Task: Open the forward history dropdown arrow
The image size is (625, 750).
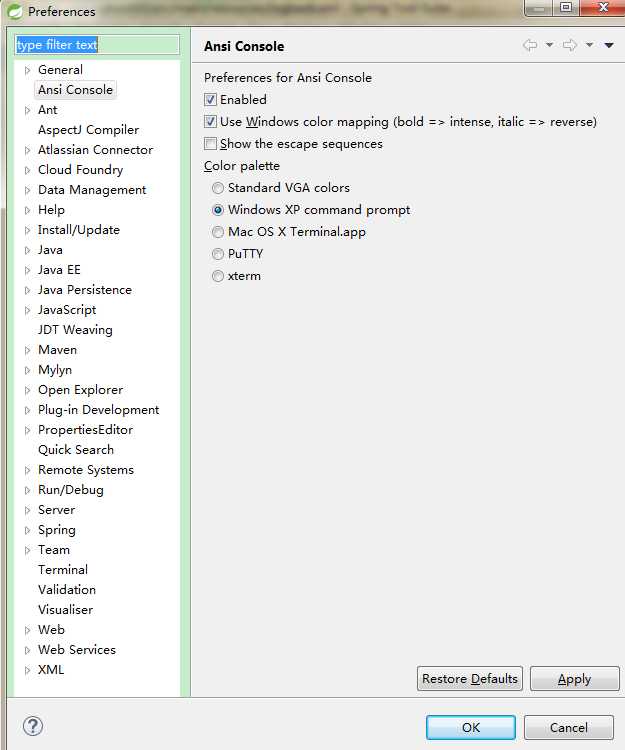Action: (590, 45)
